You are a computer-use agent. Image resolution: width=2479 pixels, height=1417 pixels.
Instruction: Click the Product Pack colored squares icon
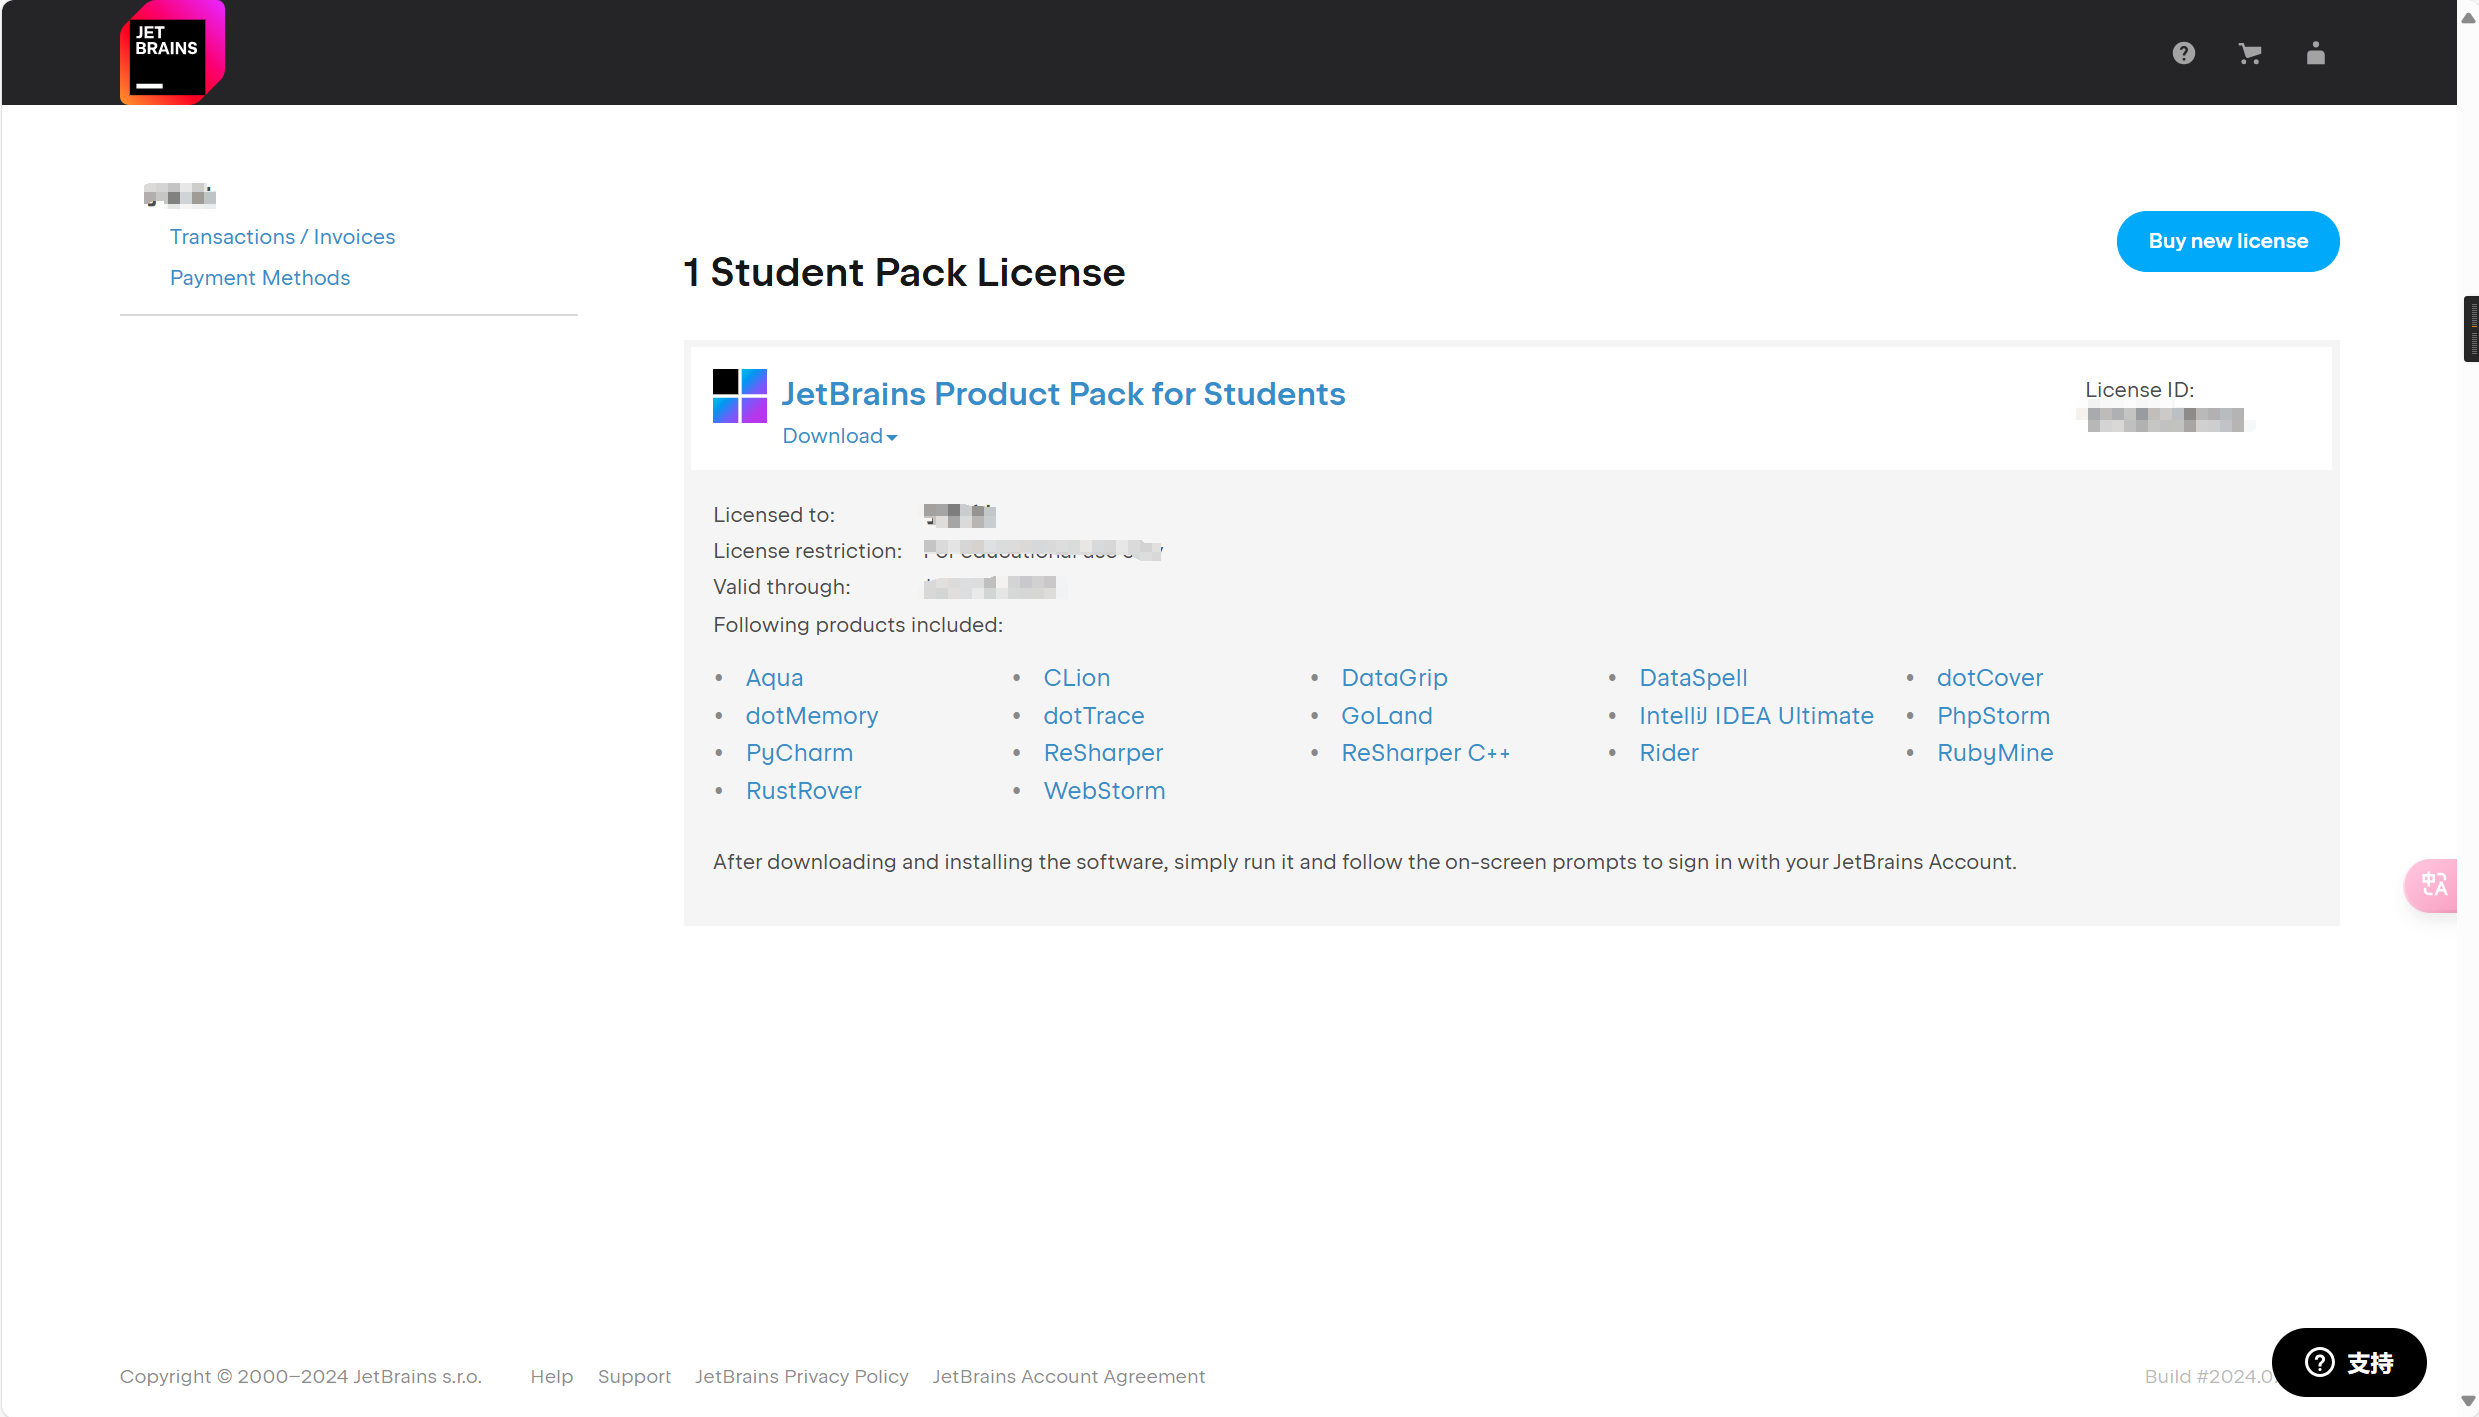739,396
